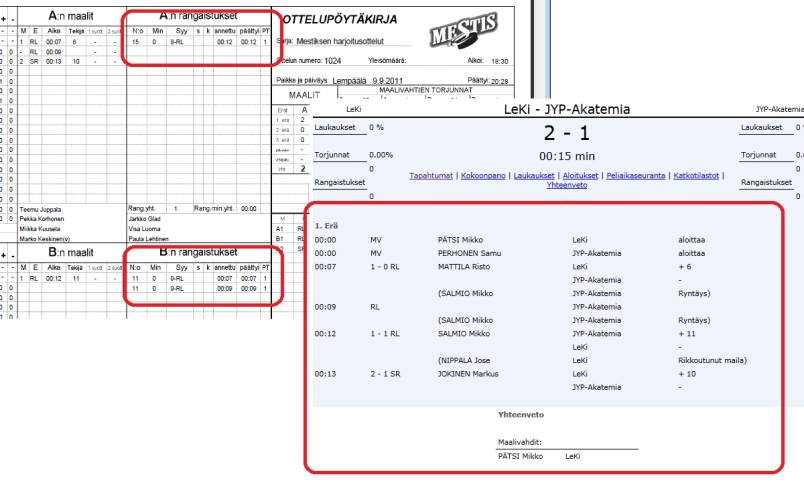Click Pekka Korhonen in the scoresheet

tap(42, 219)
